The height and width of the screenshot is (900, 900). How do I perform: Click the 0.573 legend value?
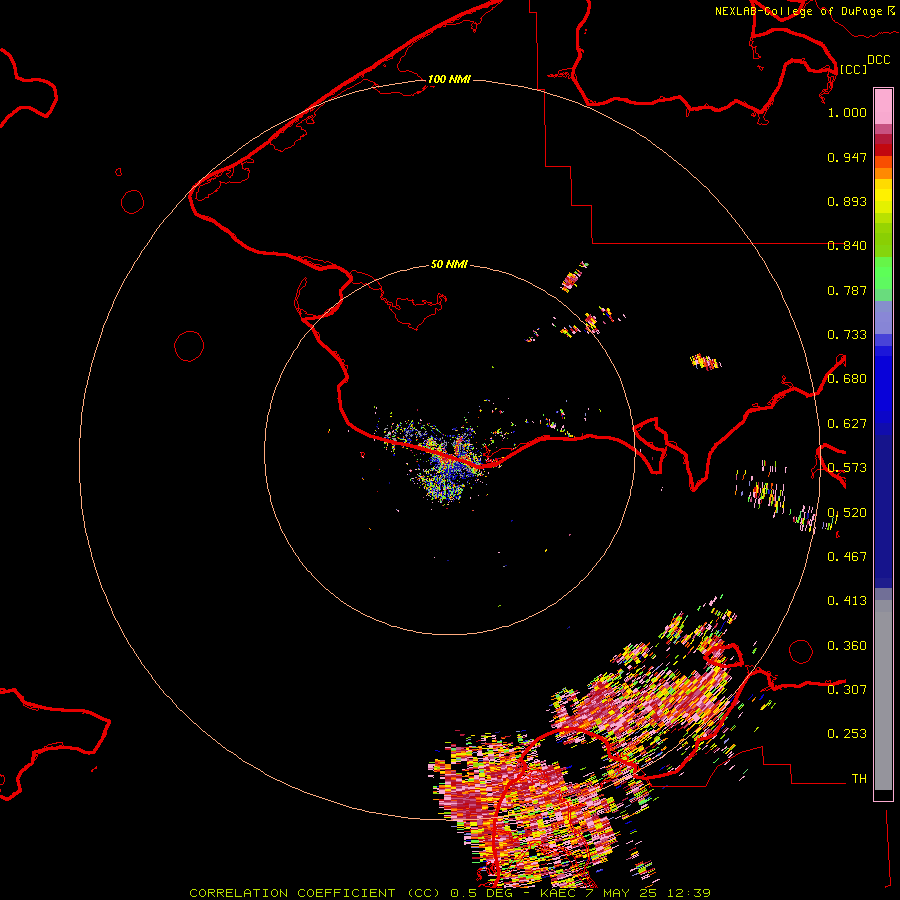pos(847,468)
